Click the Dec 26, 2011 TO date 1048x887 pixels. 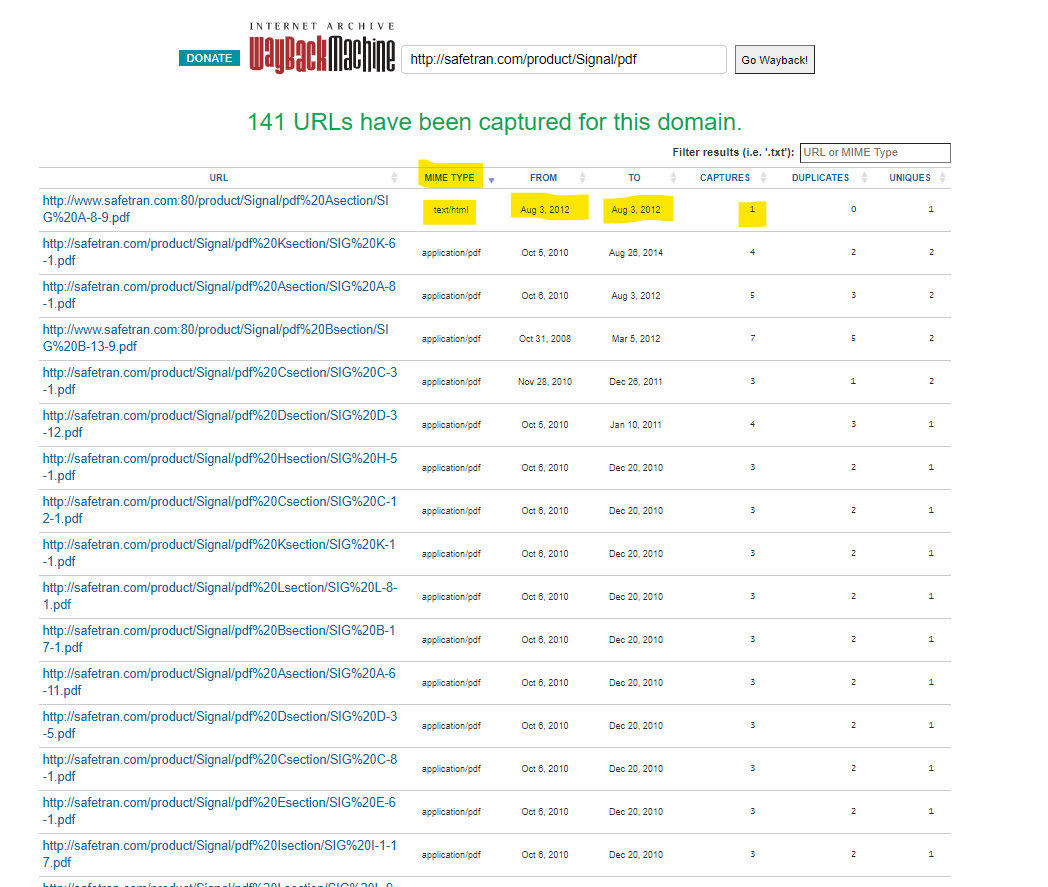pos(636,382)
